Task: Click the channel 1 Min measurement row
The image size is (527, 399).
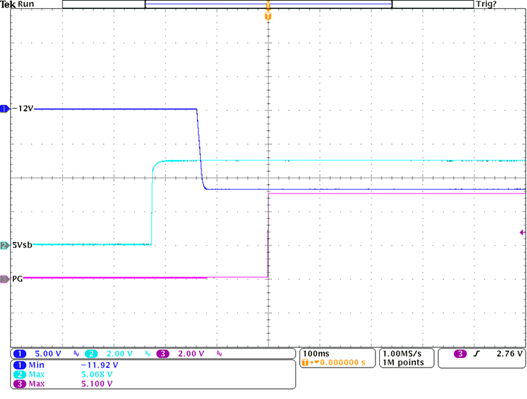Action: click(66, 365)
